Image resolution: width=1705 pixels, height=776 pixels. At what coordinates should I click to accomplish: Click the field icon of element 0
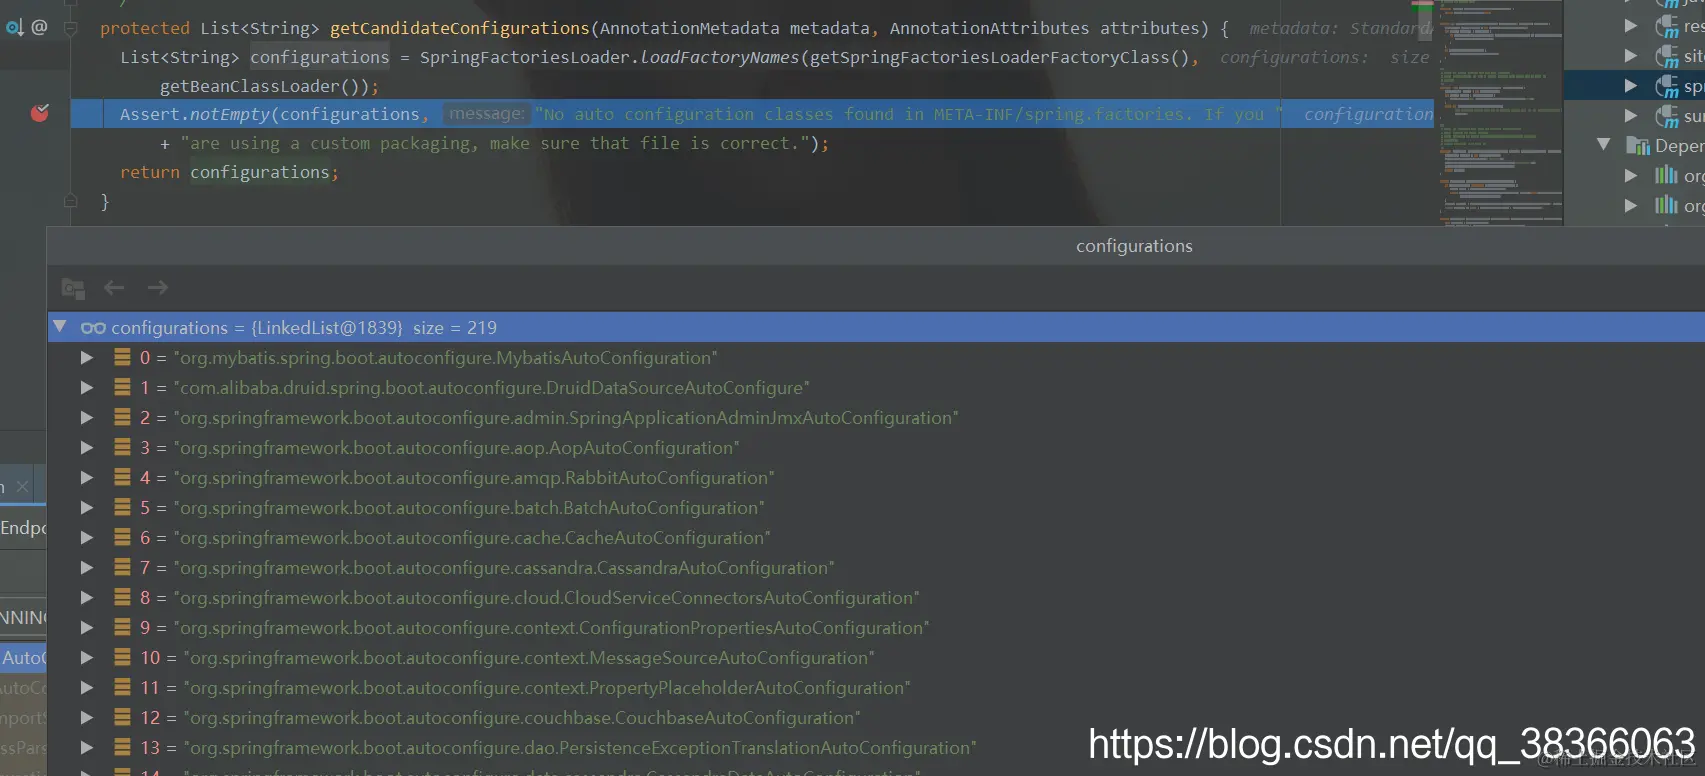tap(122, 357)
